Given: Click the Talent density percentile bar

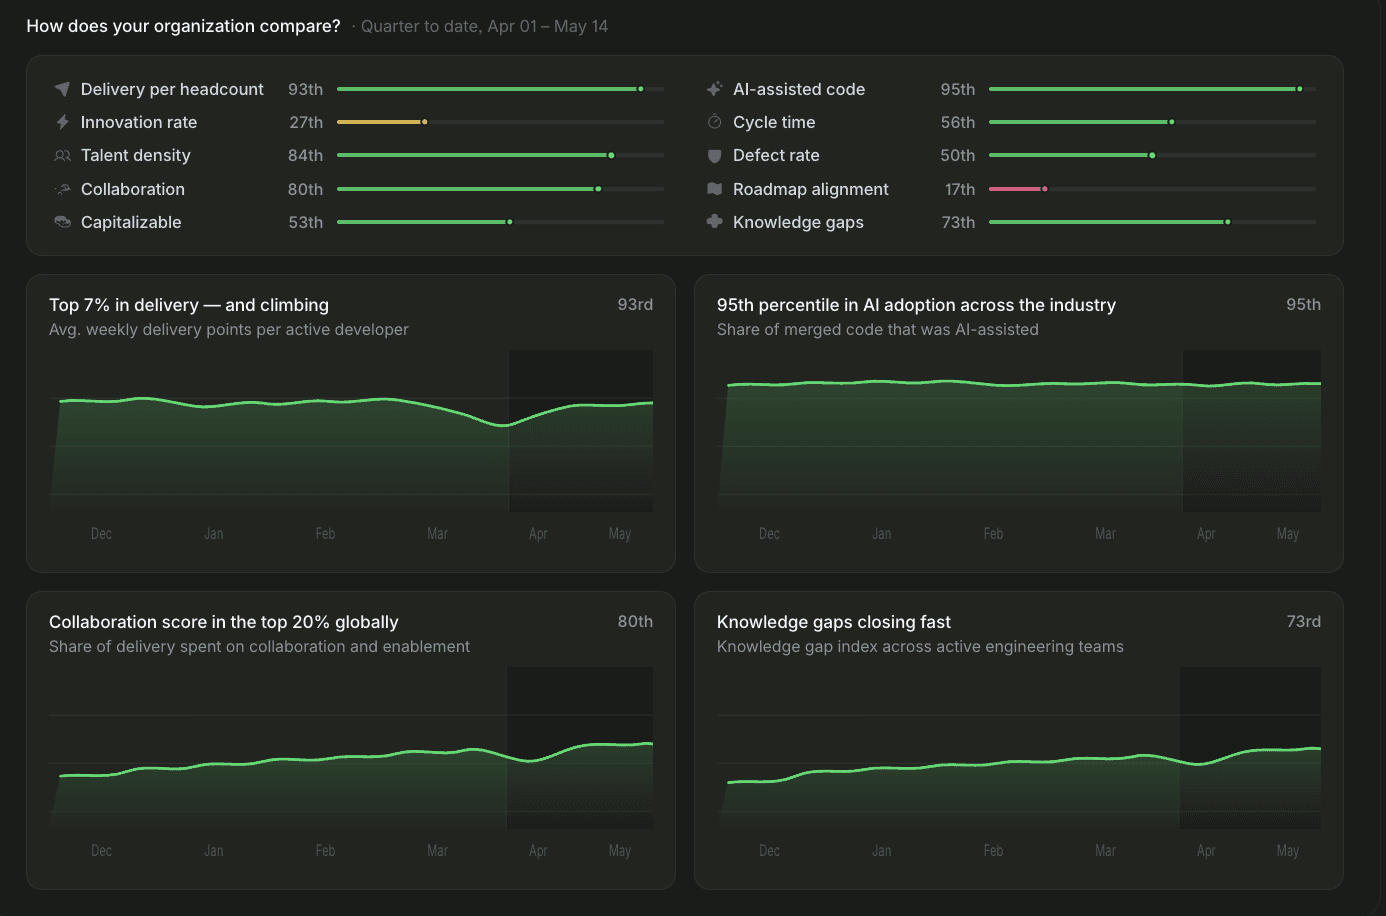Looking at the screenshot, I should (x=500, y=156).
